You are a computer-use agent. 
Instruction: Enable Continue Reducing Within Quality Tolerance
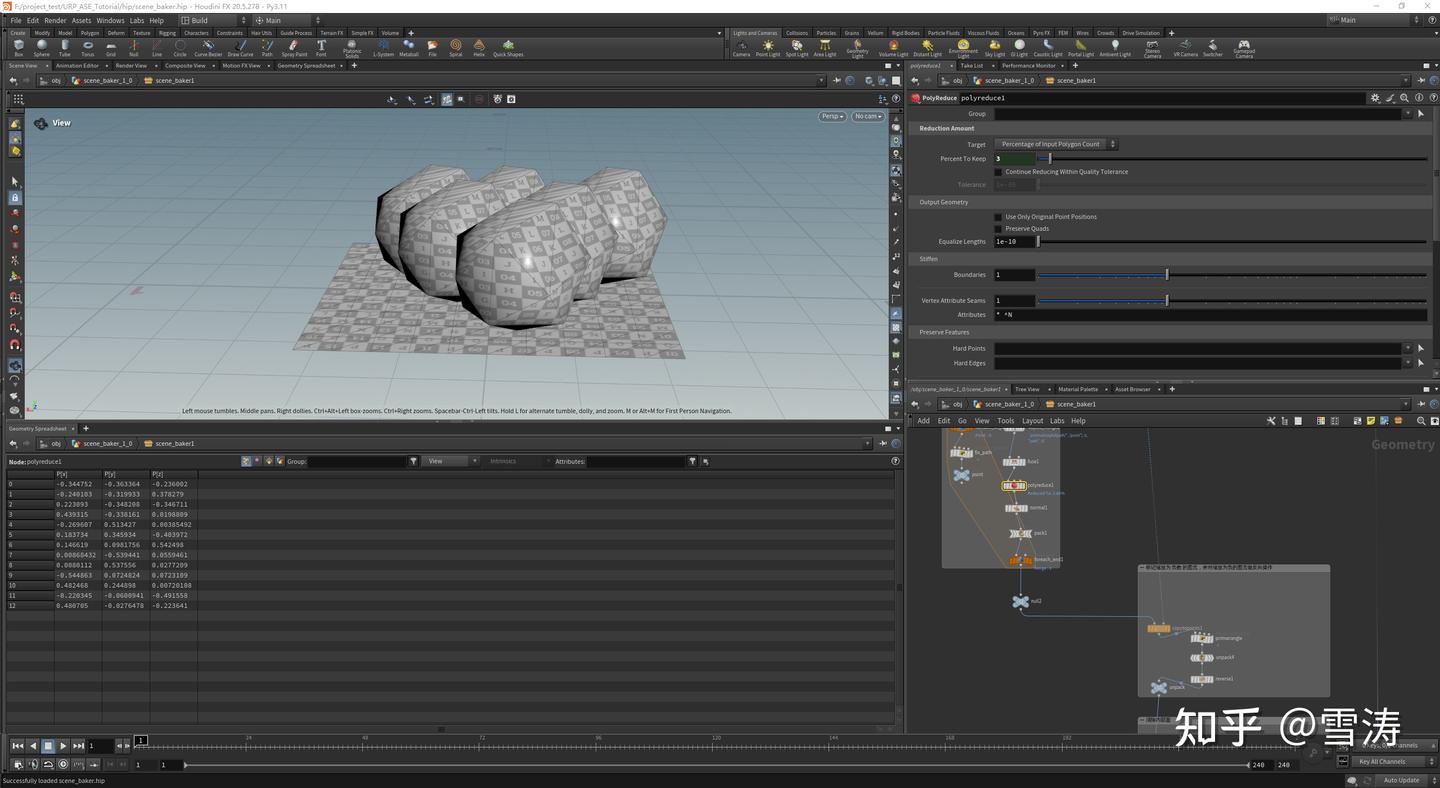(998, 171)
